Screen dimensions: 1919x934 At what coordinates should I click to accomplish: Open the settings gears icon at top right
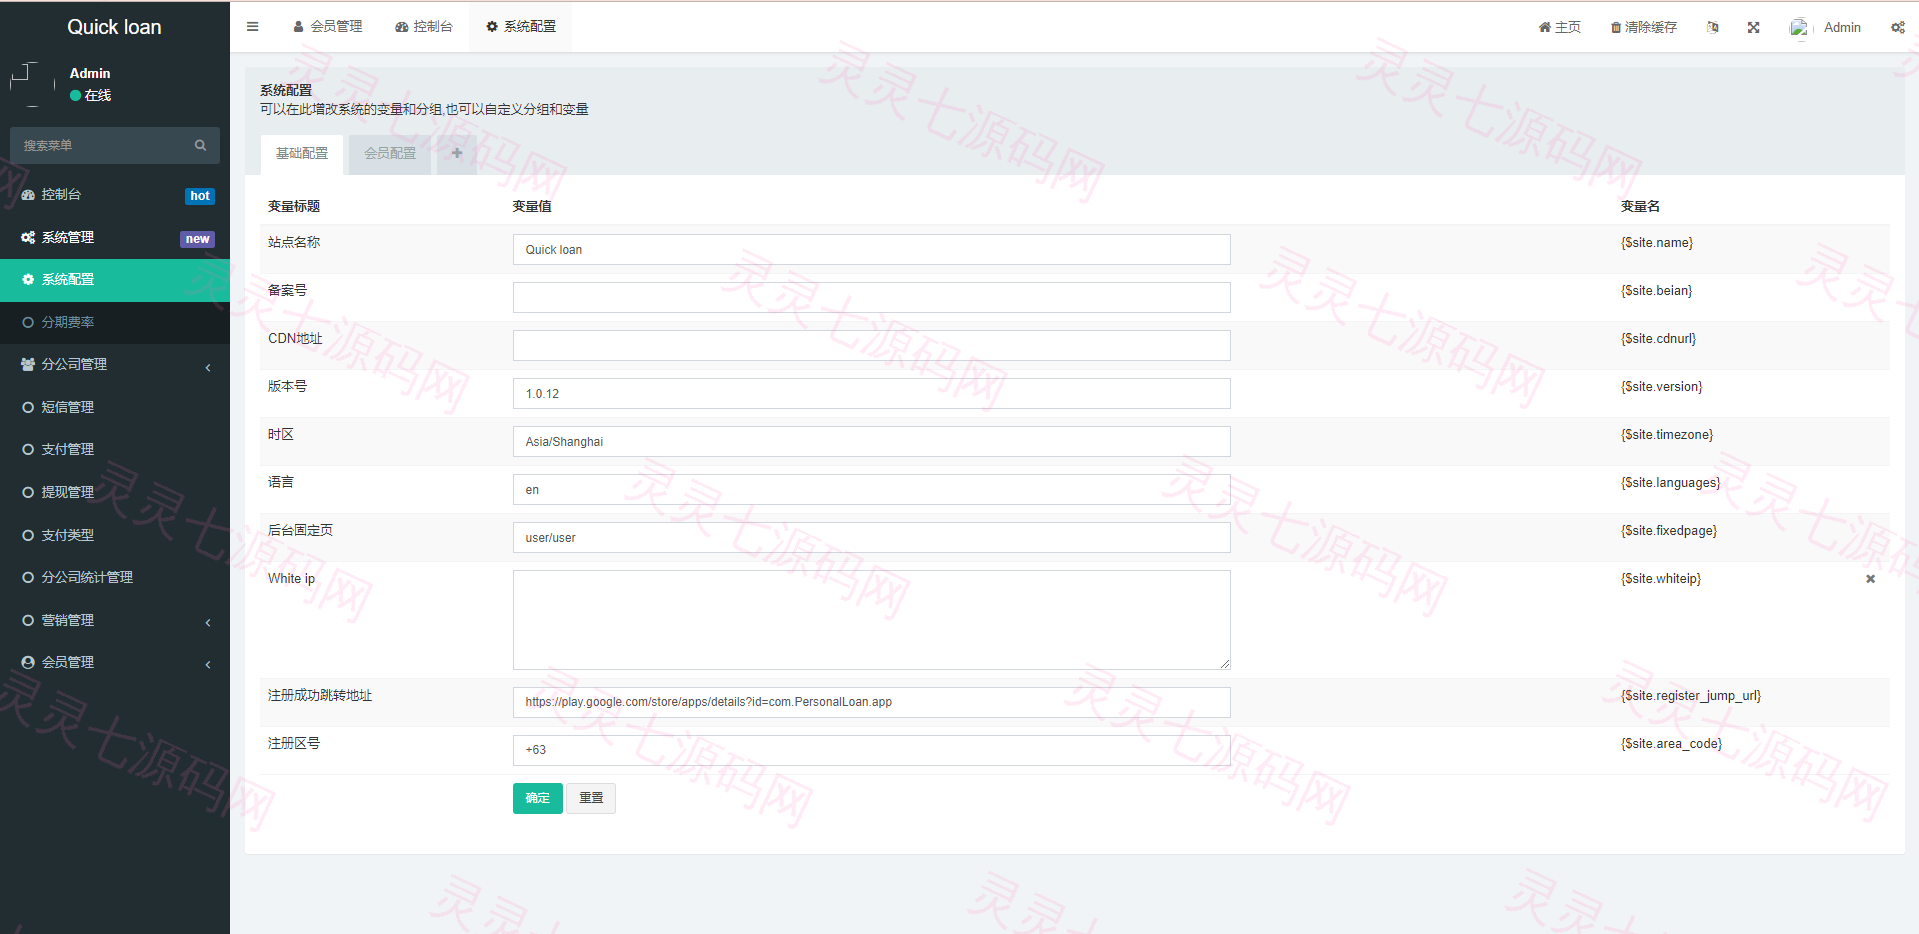(1897, 28)
